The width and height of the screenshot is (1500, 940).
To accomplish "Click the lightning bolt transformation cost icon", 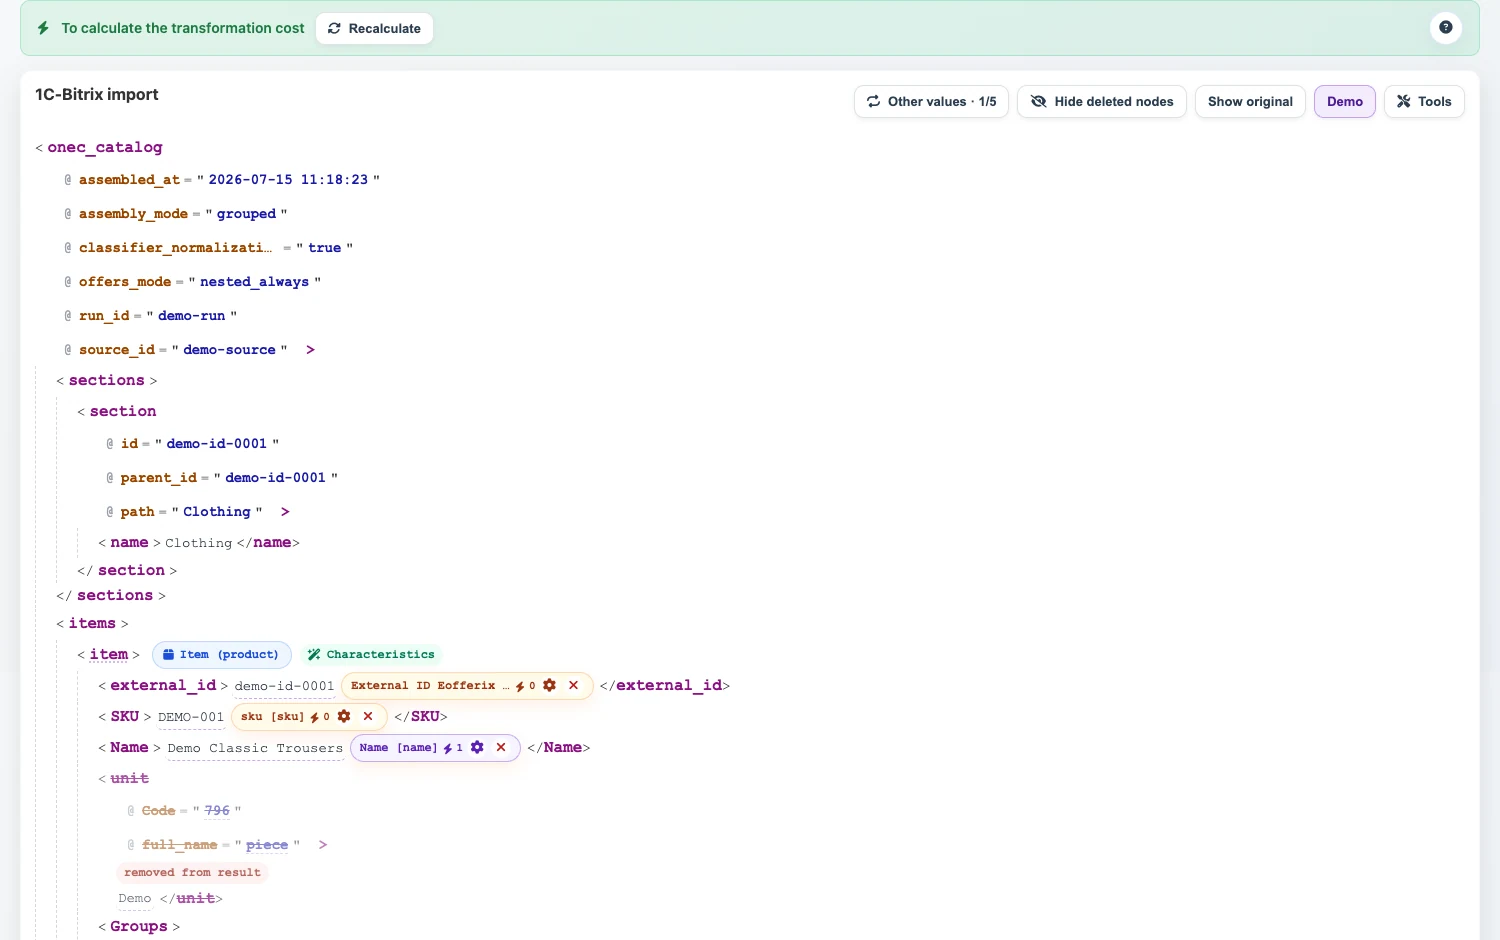I will coord(43,28).
